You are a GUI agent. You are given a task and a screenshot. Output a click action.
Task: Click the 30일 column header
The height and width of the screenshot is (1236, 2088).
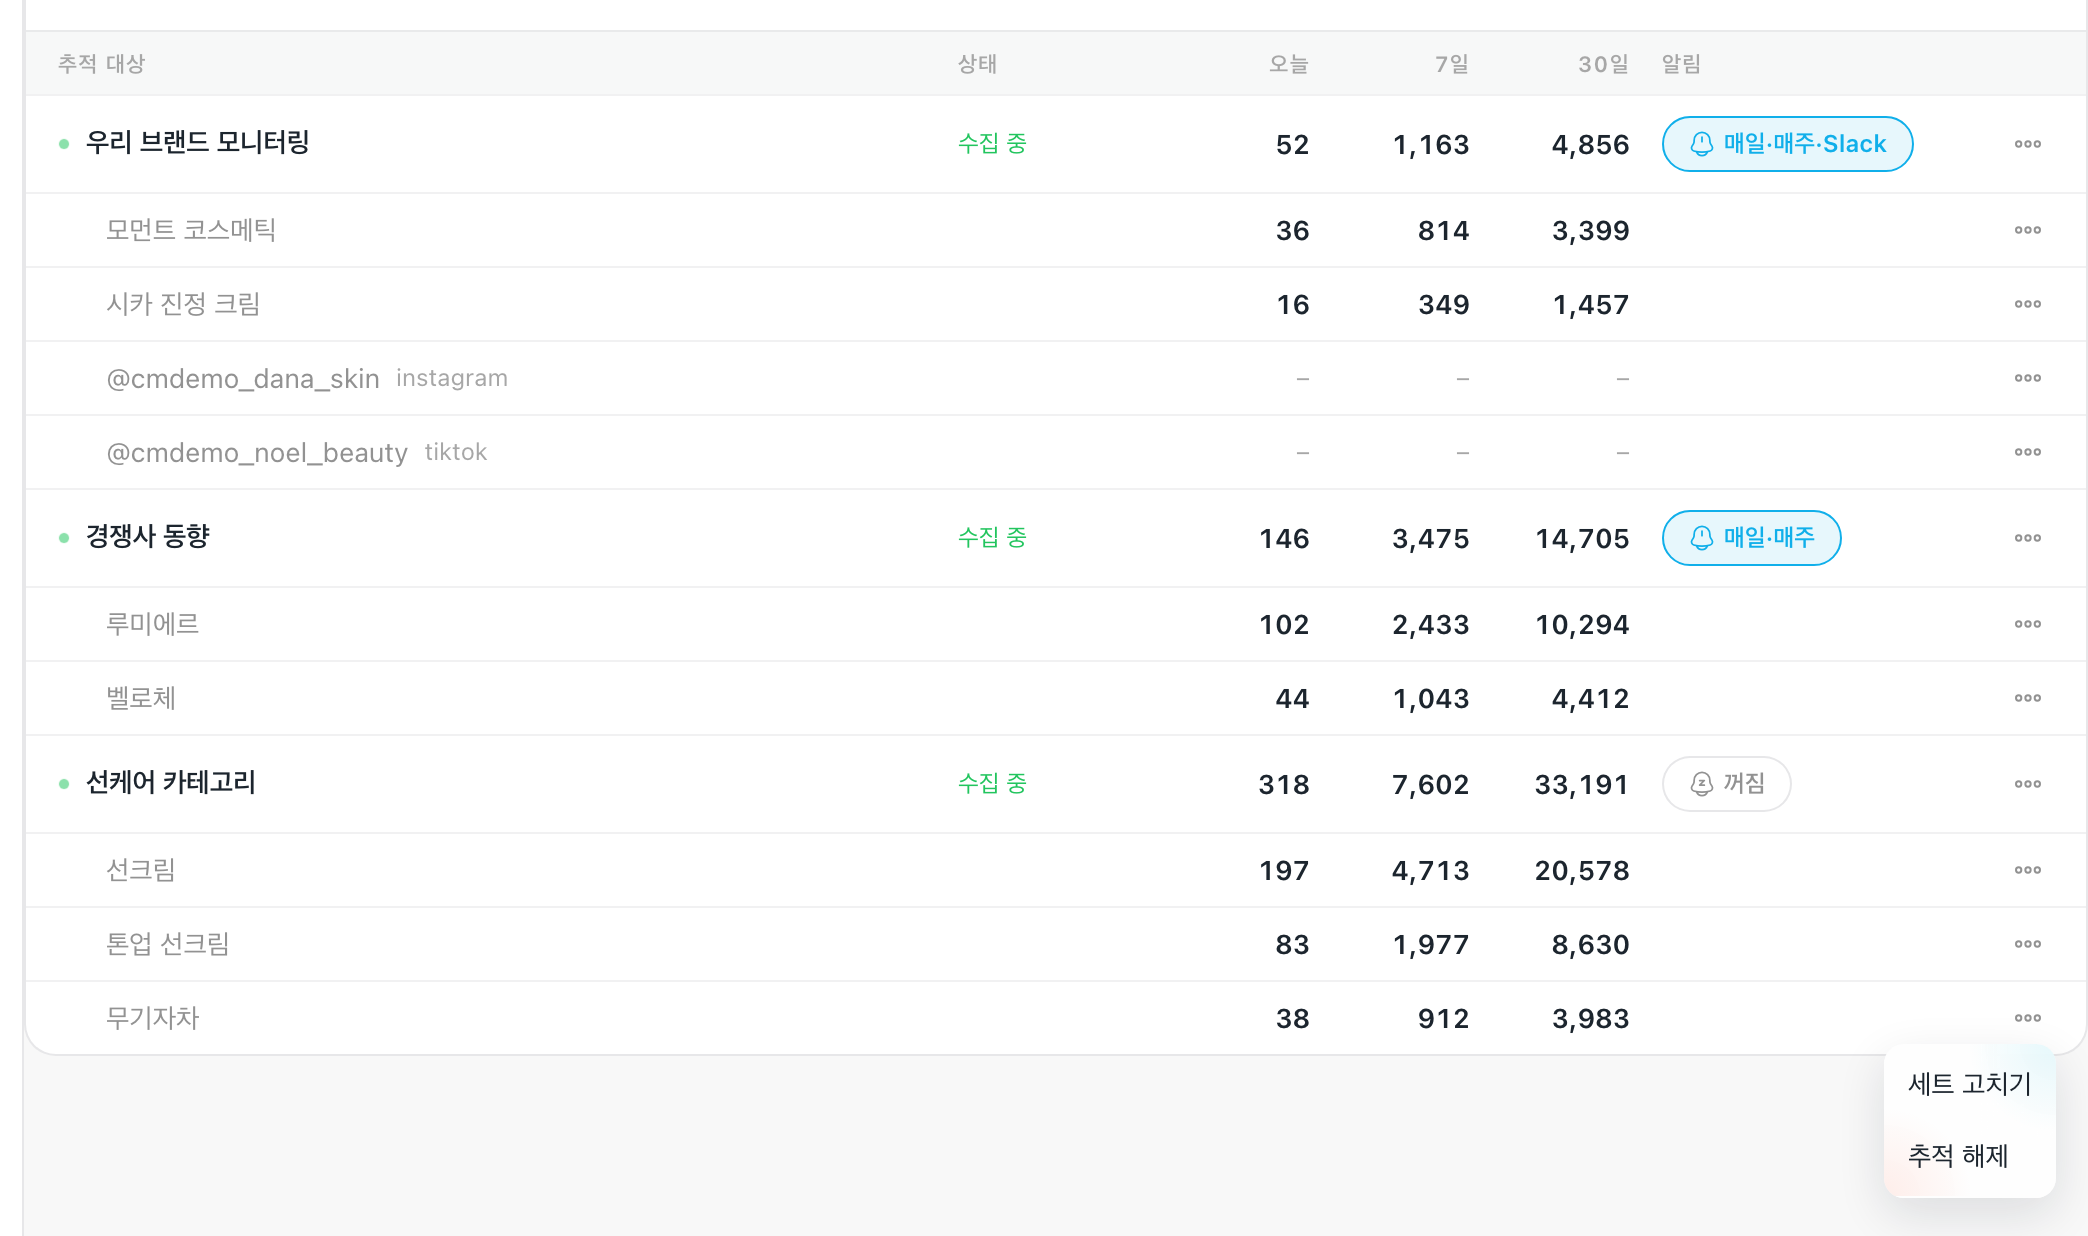pyautogui.click(x=1603, y=64)
